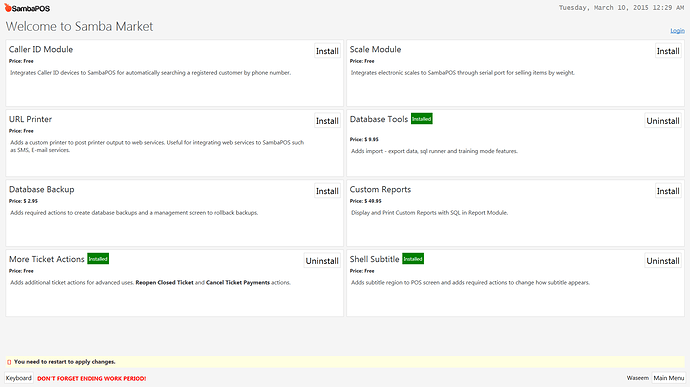The image size is (690, 387).
Task: Click the URL Printer 'Price: Free' label
Action: pos(21,131)
